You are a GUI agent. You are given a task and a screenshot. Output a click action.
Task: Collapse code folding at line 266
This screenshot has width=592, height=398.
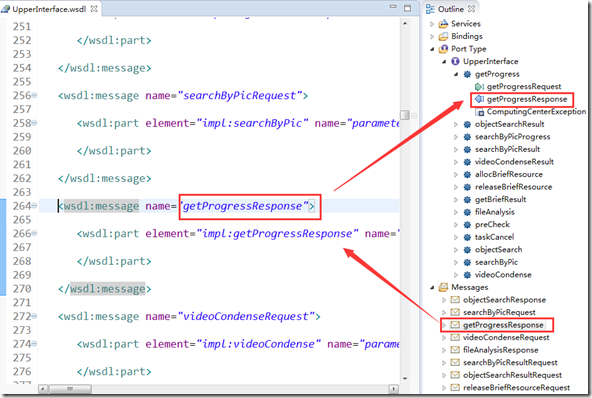(34, 233)
